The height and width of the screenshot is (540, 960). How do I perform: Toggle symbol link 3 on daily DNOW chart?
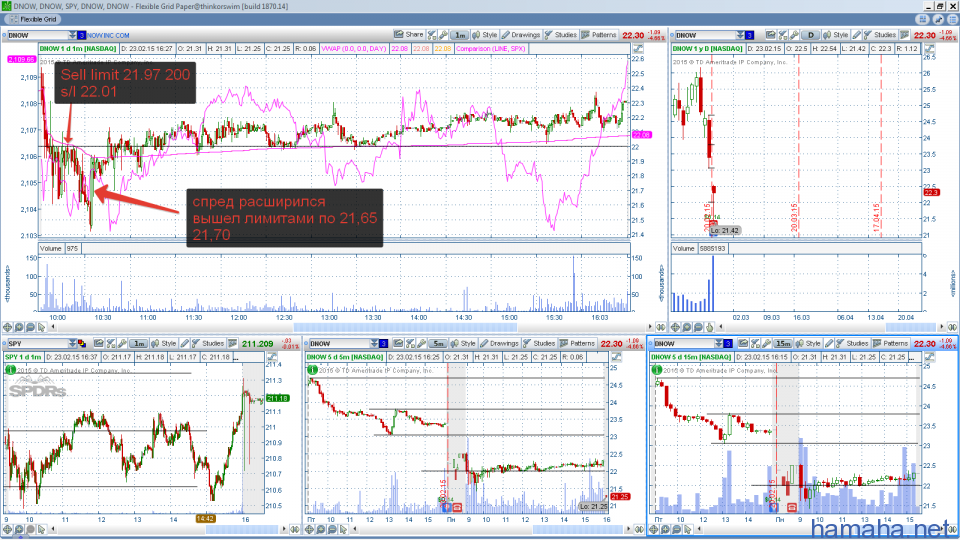(x=749, y=35)
